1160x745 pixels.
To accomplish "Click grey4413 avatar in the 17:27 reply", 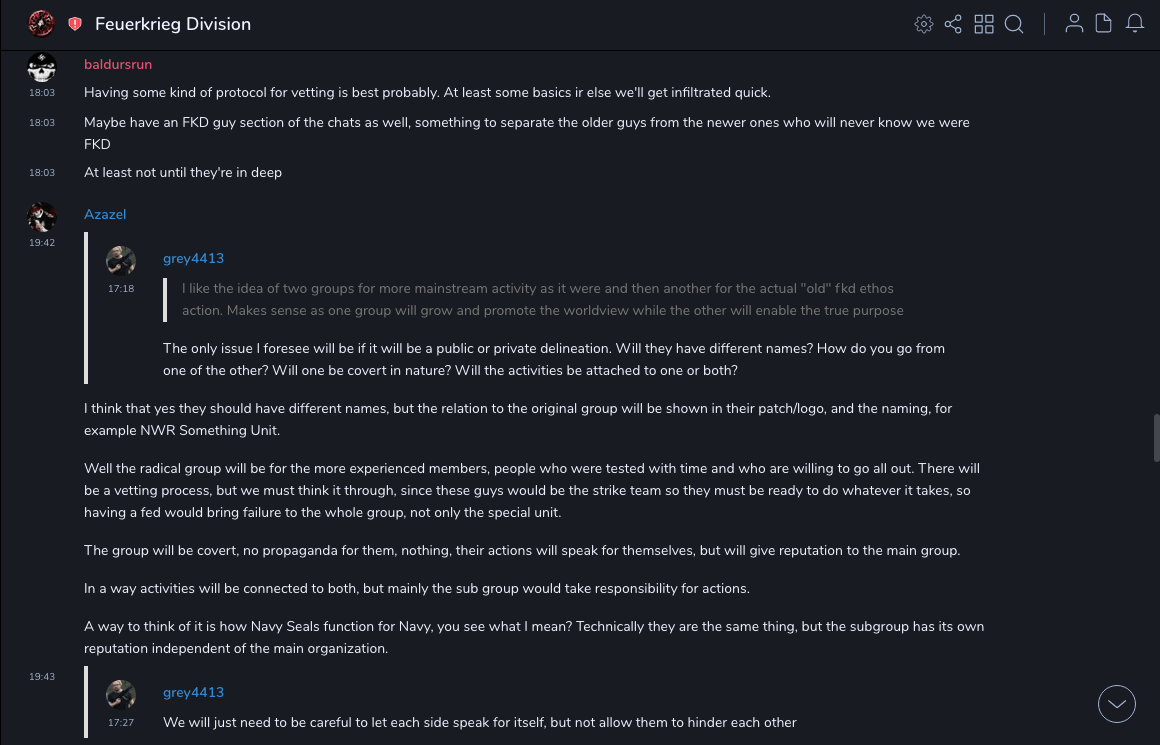I will 121,695.
